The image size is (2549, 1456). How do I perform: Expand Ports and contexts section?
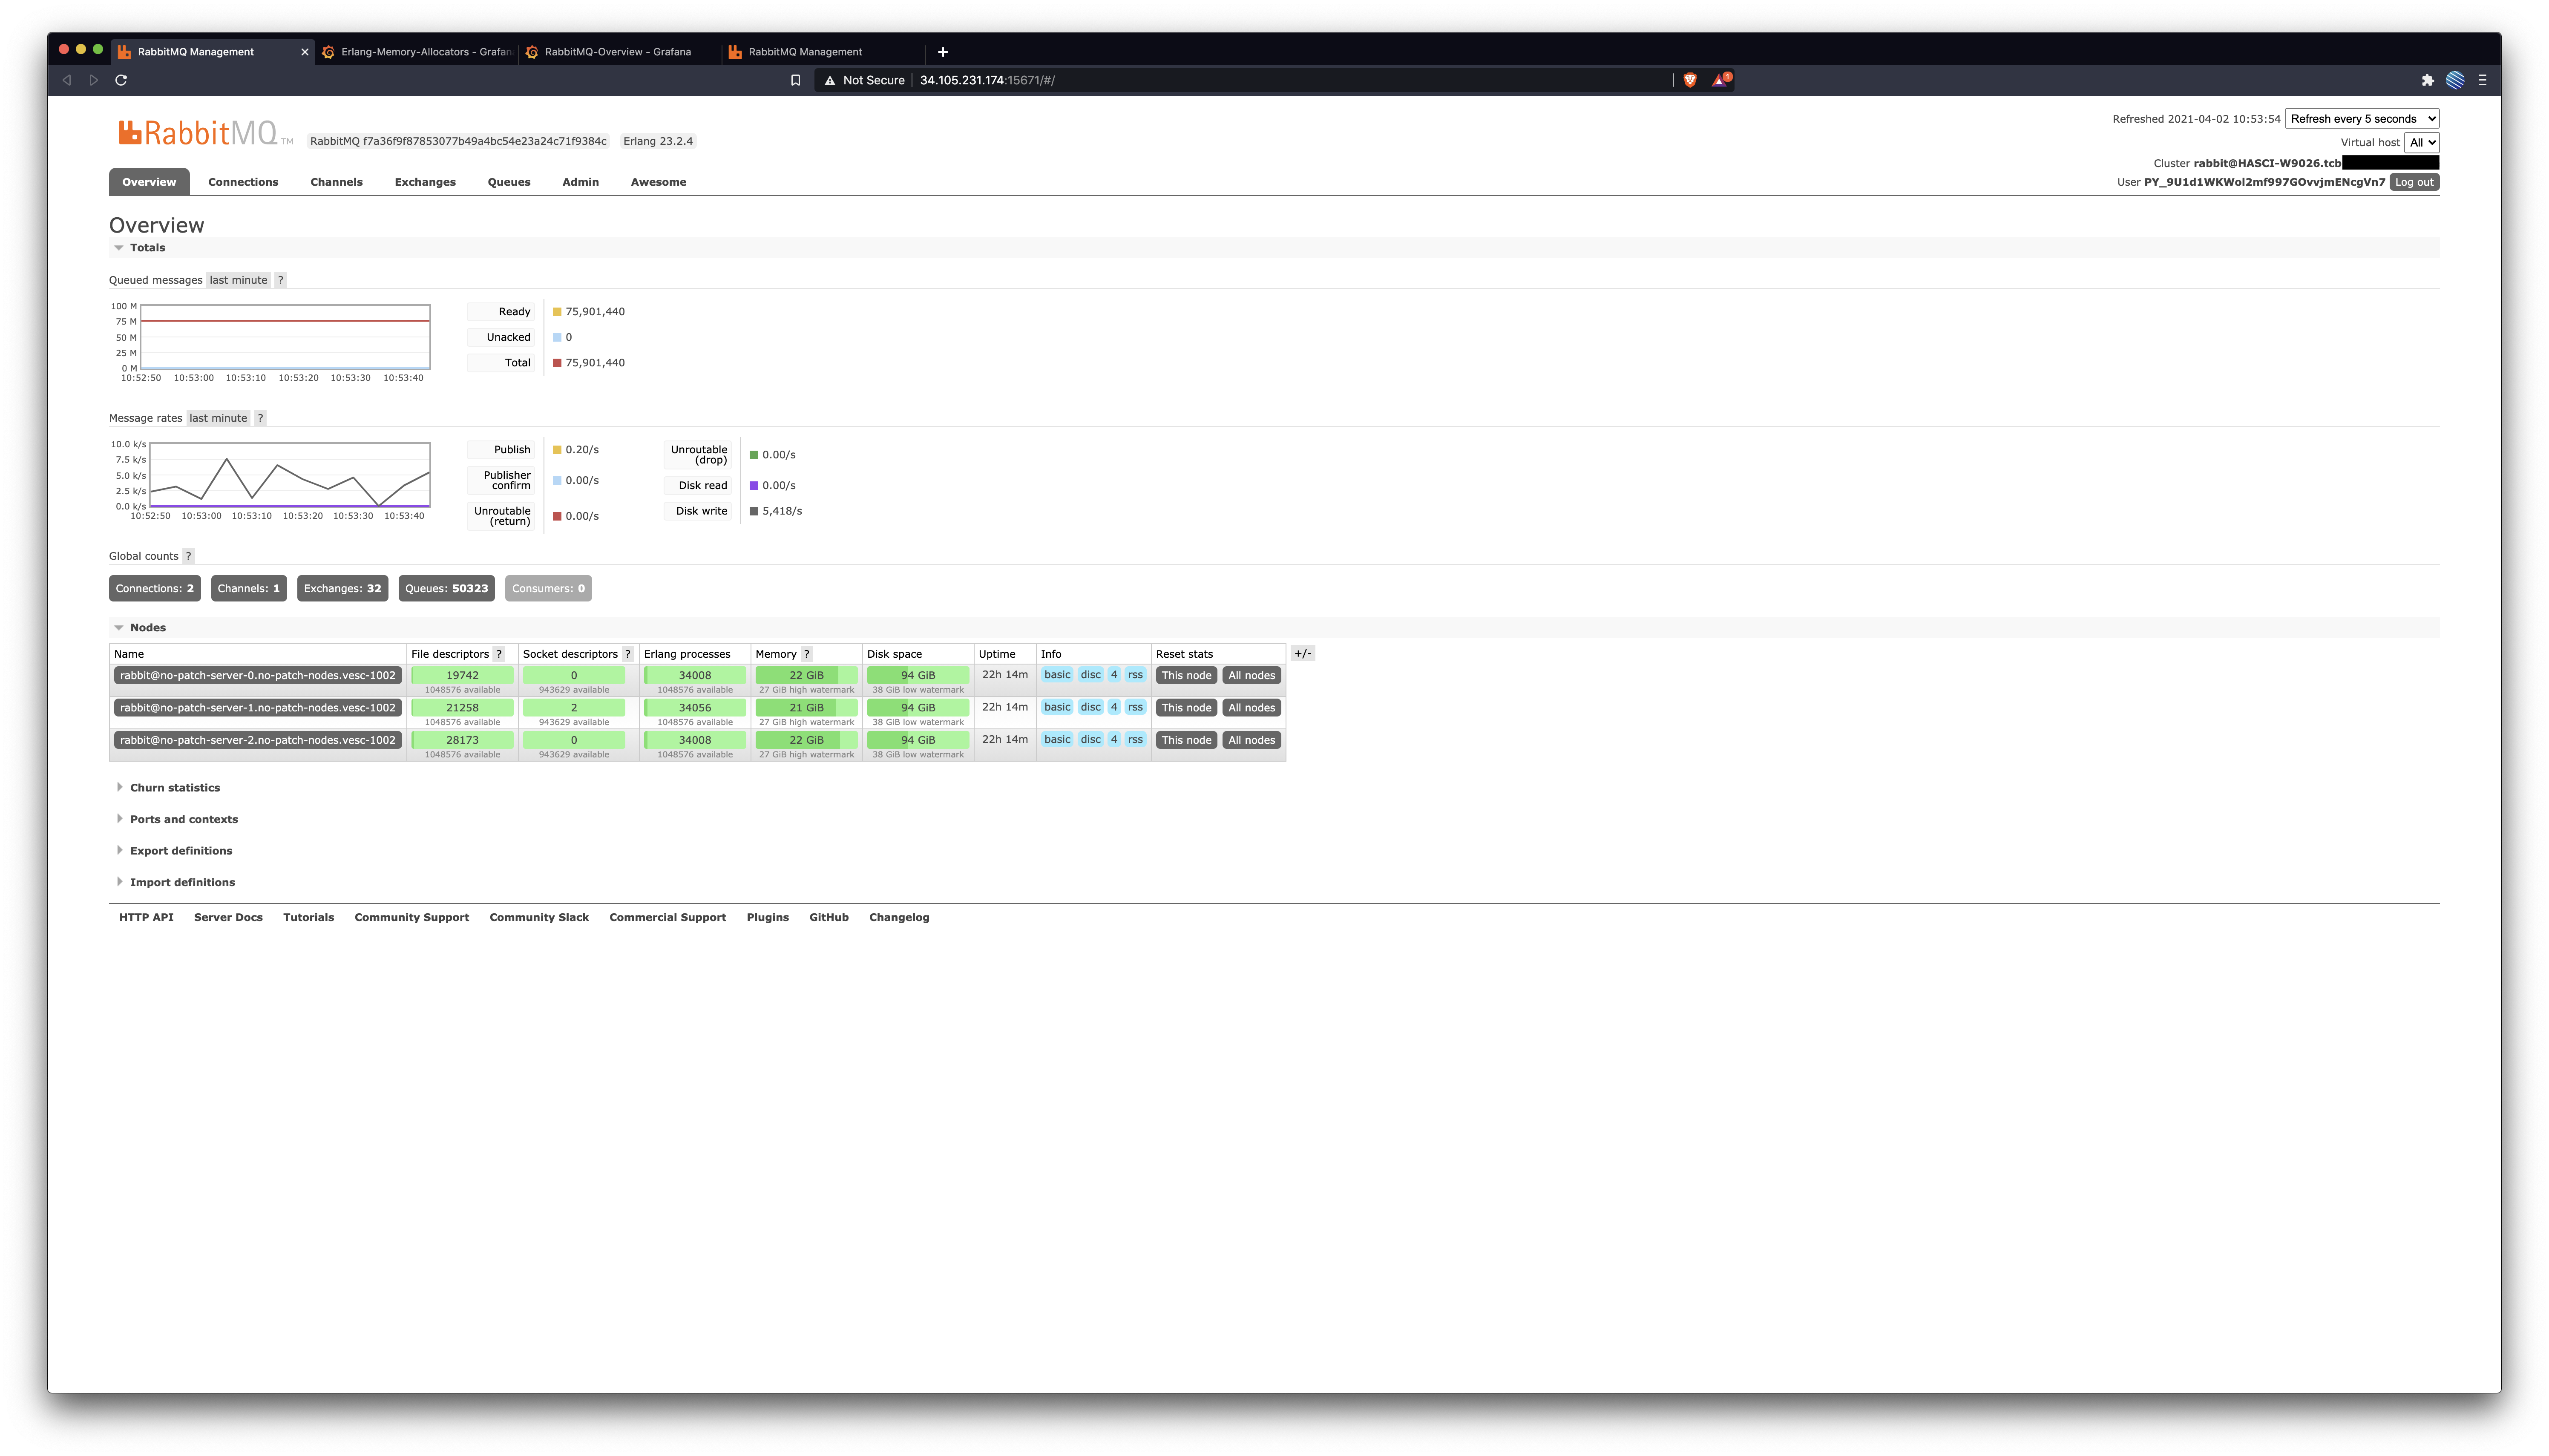[183, 819]
